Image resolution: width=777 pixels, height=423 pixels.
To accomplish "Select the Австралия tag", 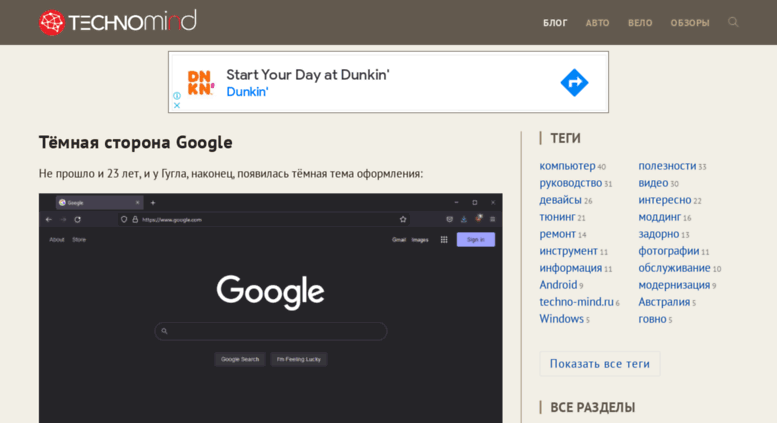I will [664, 302].
